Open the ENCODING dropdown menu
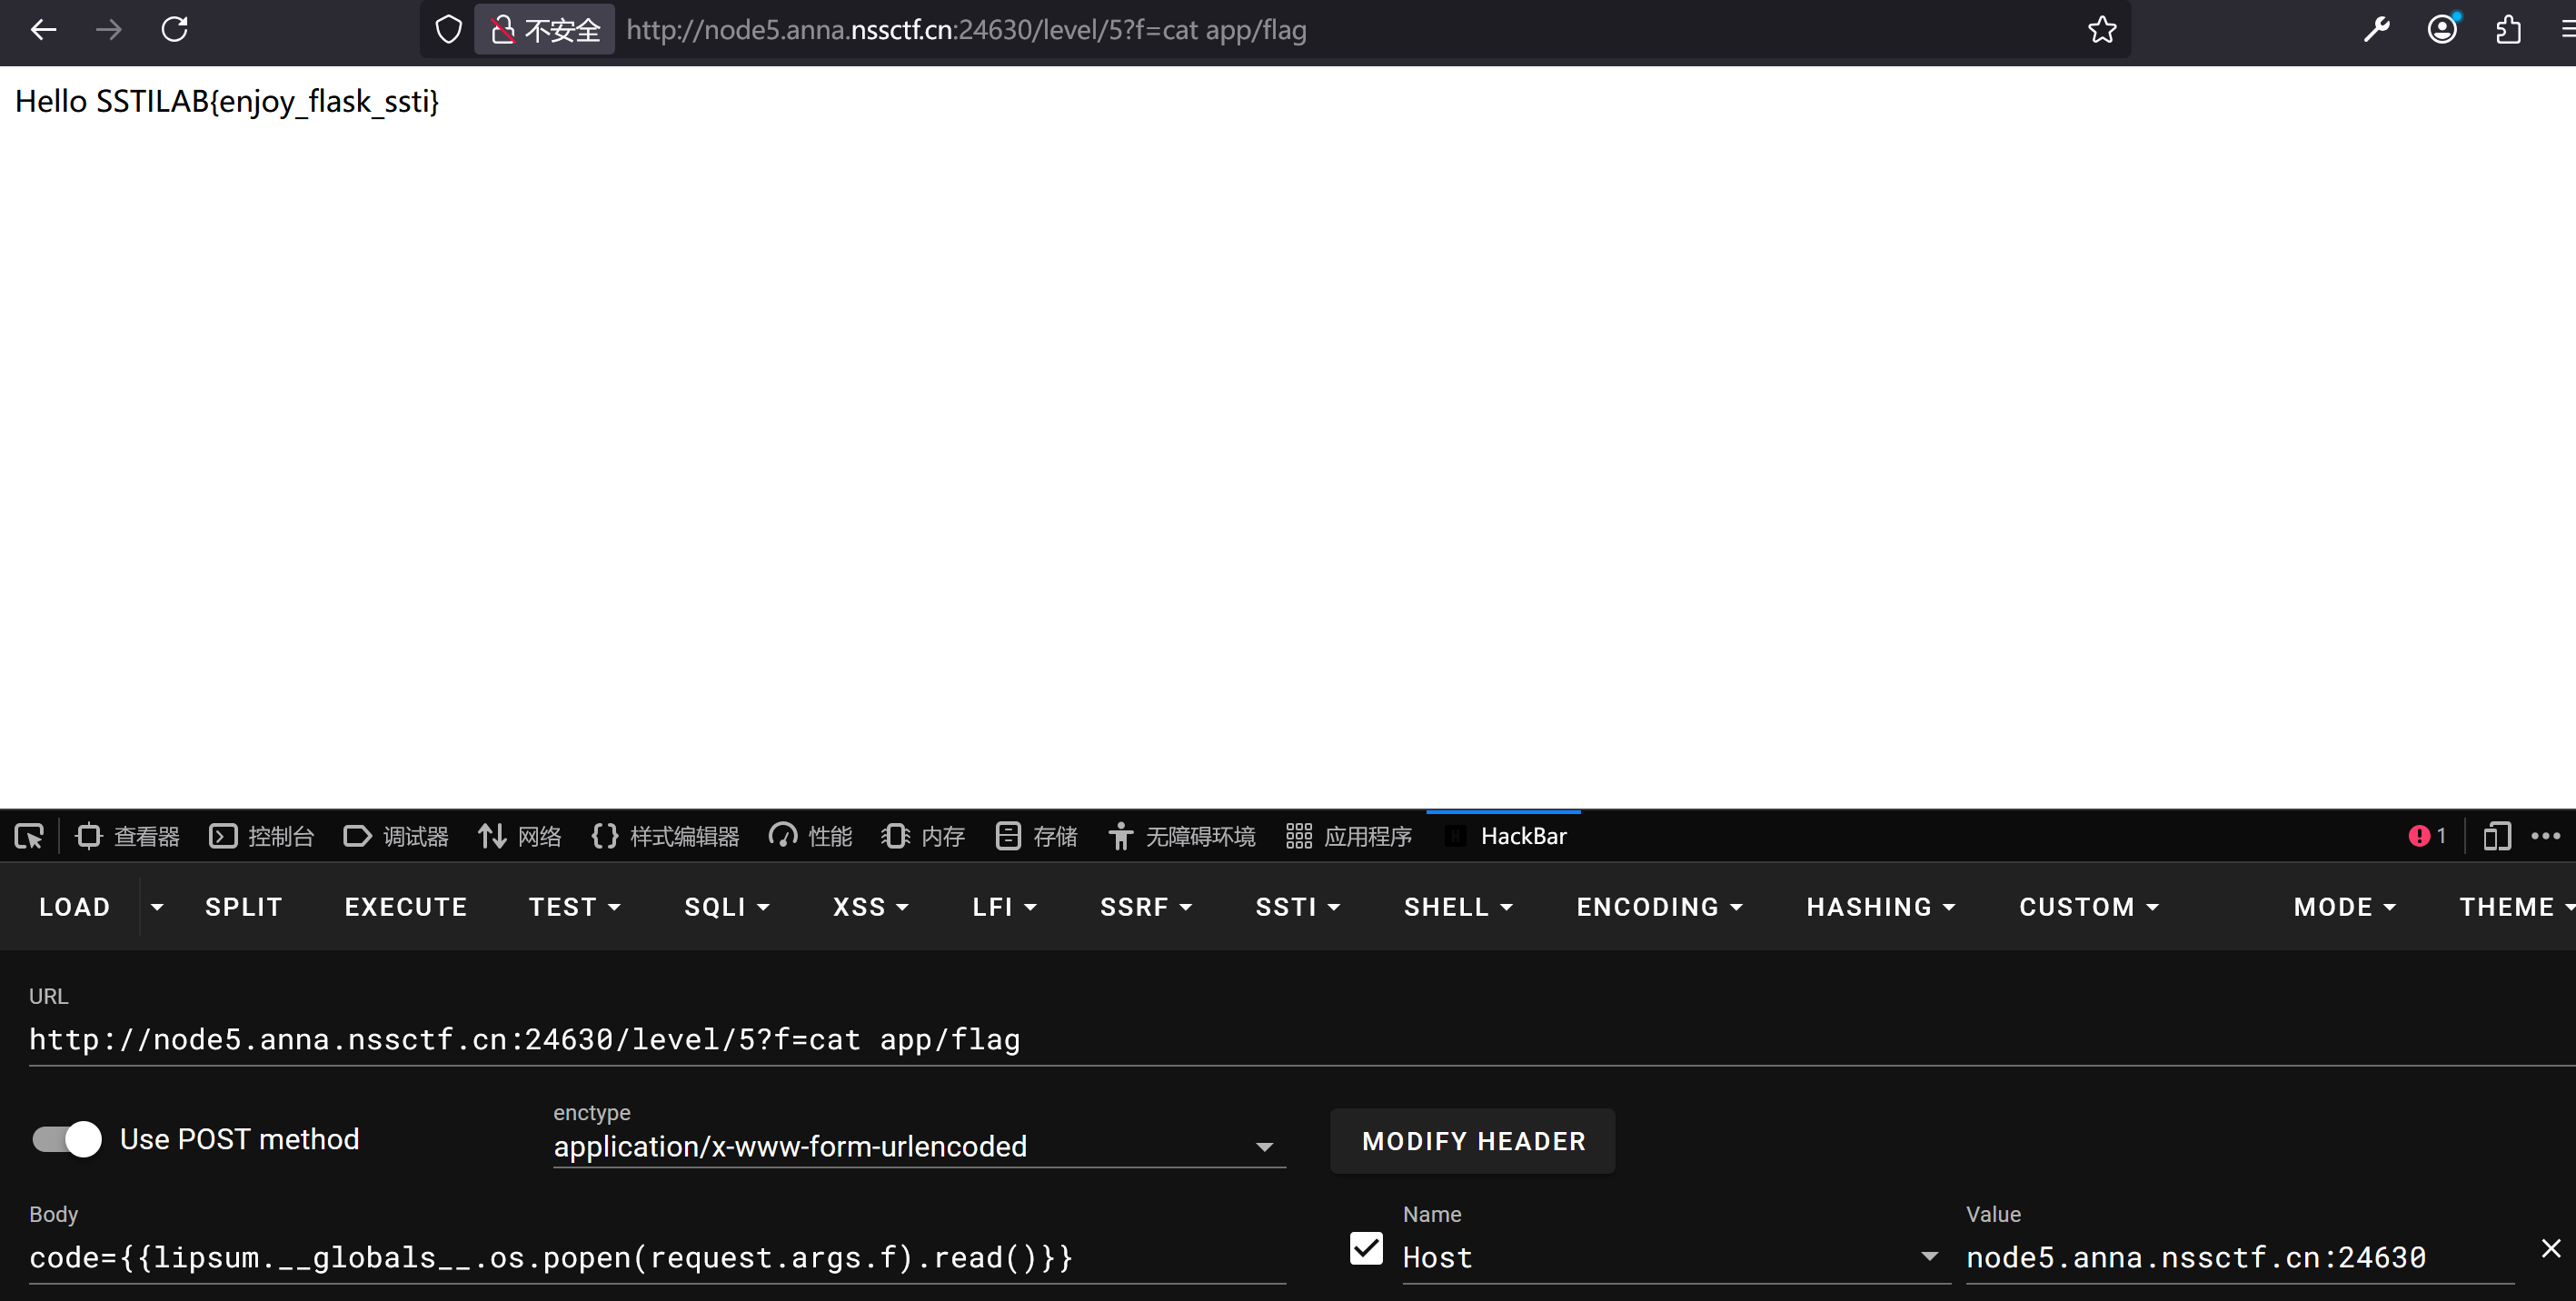 (1659, 907)
